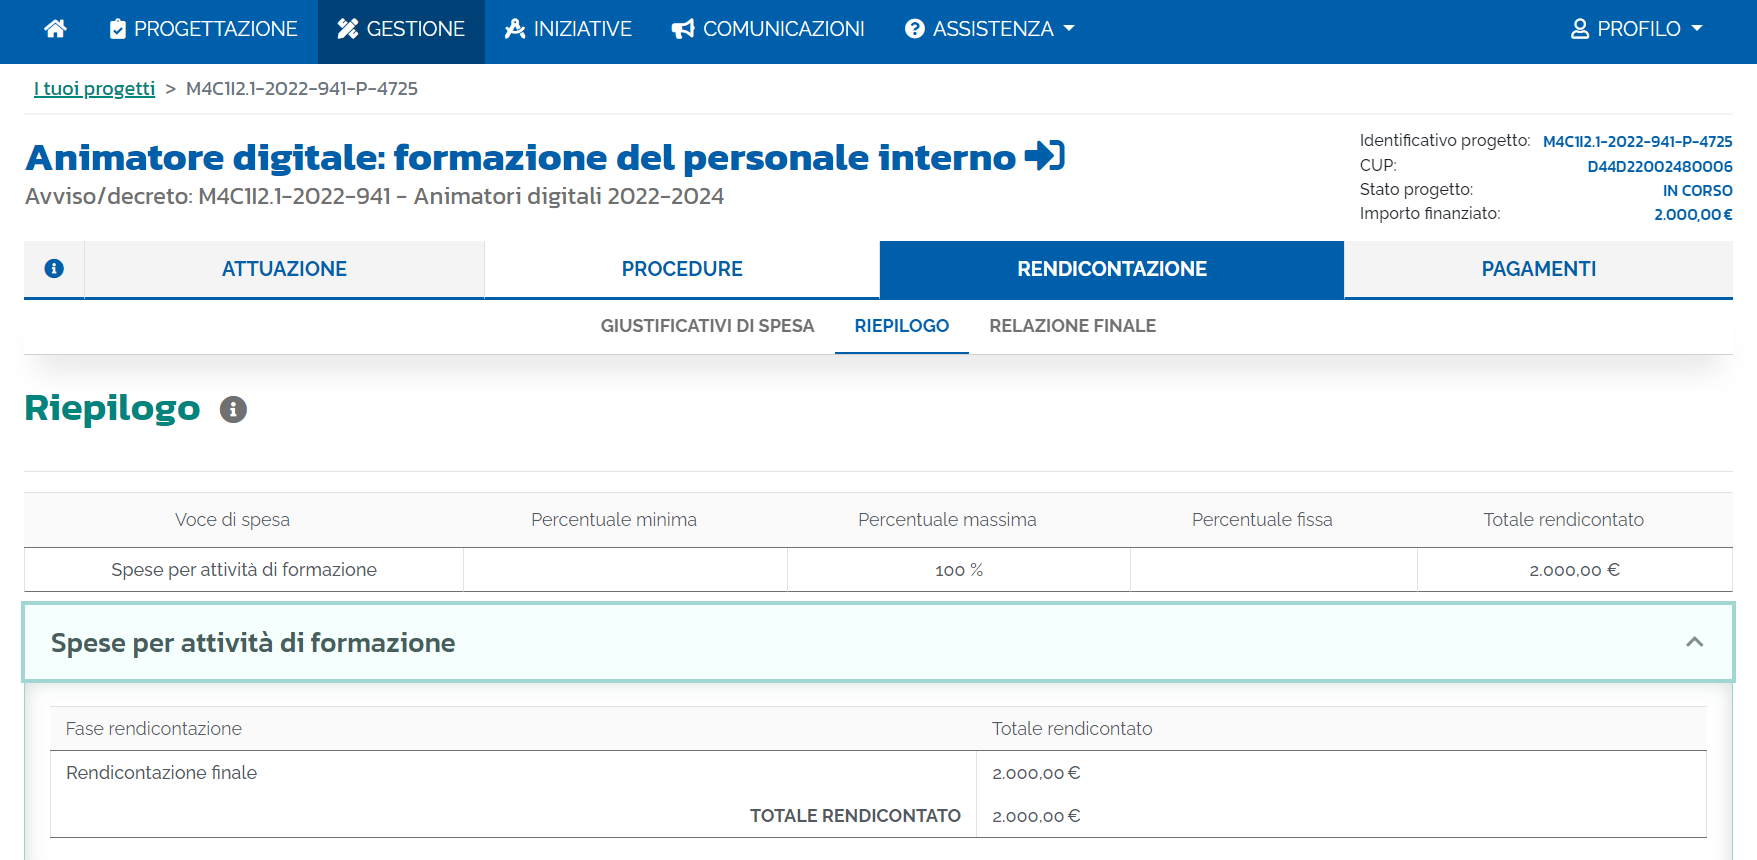Collapse the Spese per attività di formazione panel
1757x860 pixels.
tap(1694, 642)
